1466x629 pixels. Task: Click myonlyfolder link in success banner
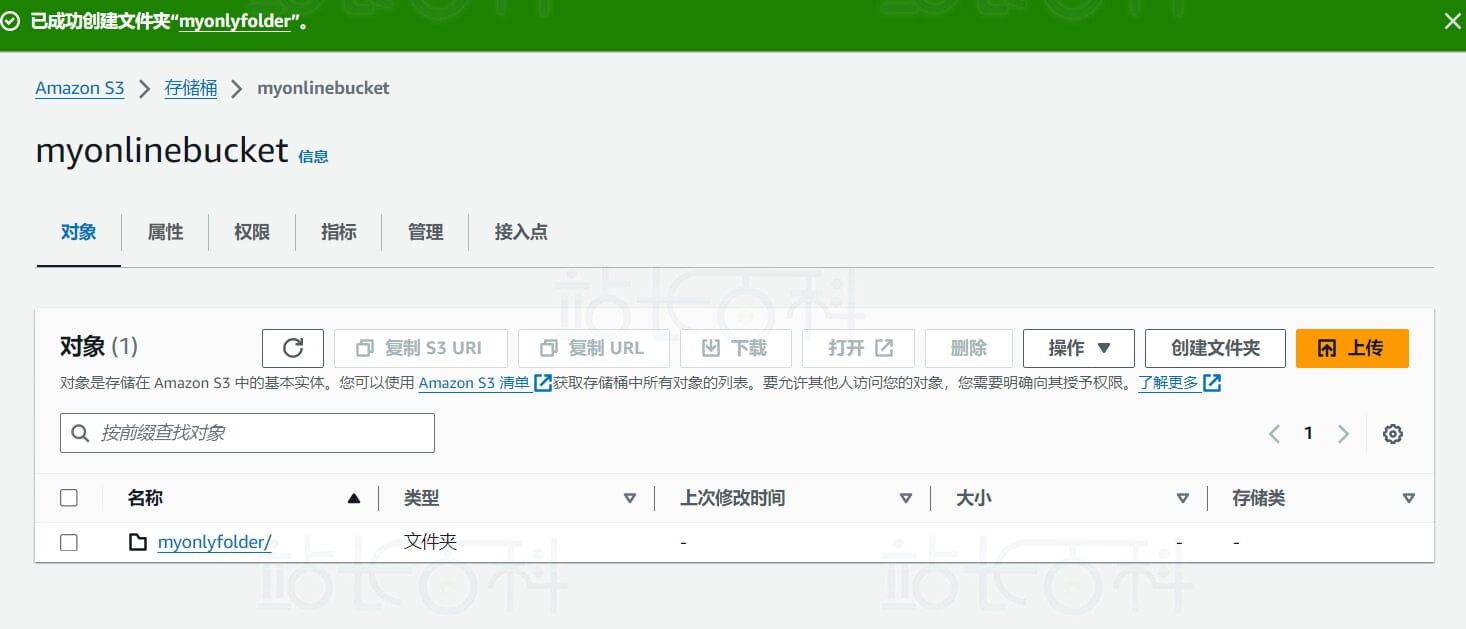[x=235, y=22]
